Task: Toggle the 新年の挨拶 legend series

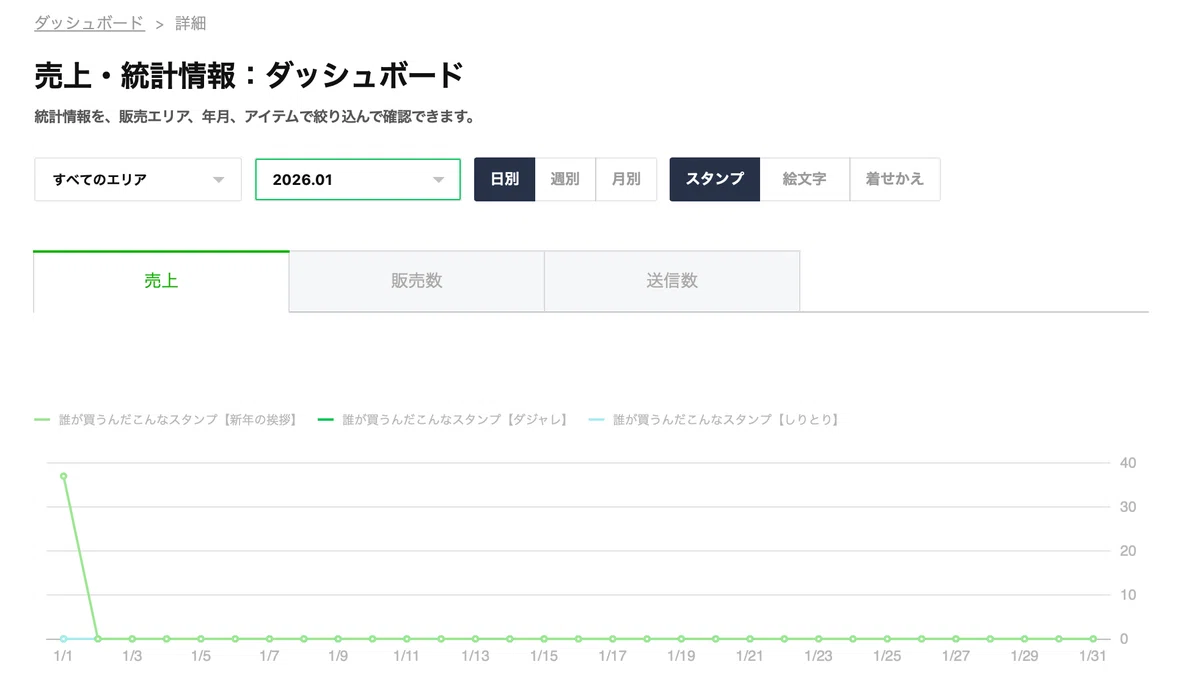Action: (x=166, y=420)
